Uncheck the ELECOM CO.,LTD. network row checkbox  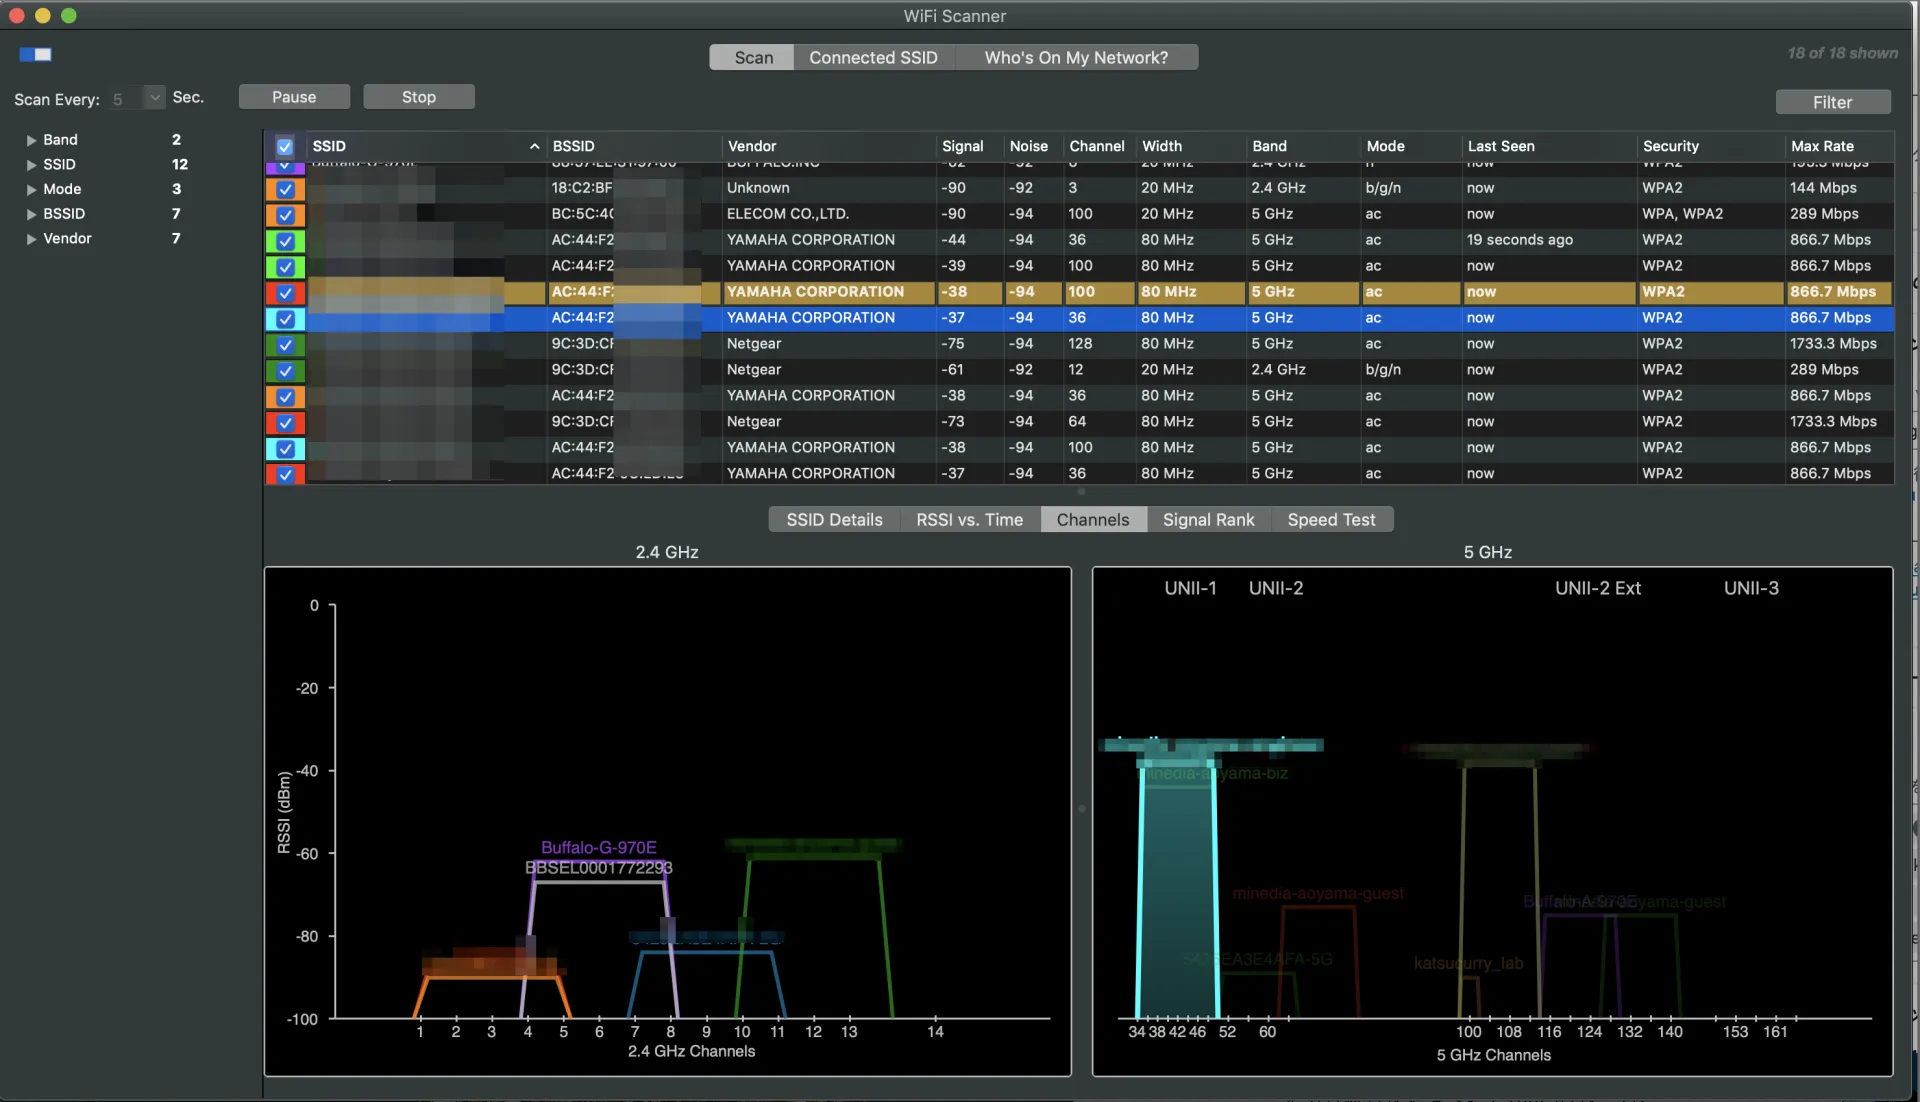point(285,214)
